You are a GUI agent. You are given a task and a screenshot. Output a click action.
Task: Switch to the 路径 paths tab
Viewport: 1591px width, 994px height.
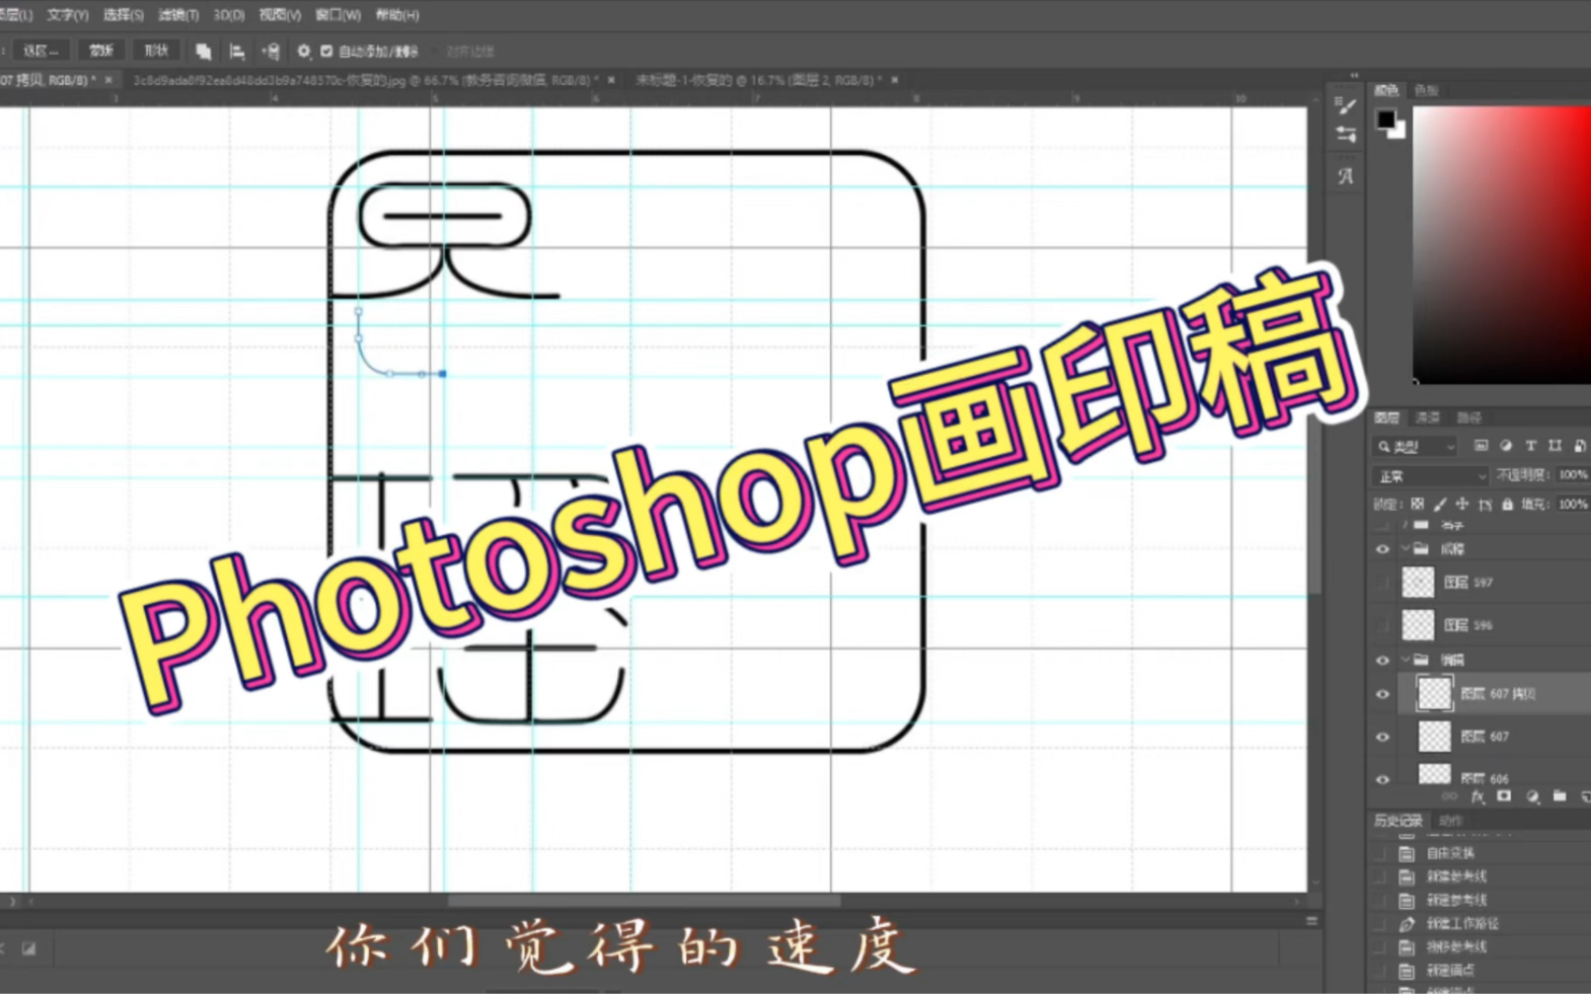(x=1468, y=418)
